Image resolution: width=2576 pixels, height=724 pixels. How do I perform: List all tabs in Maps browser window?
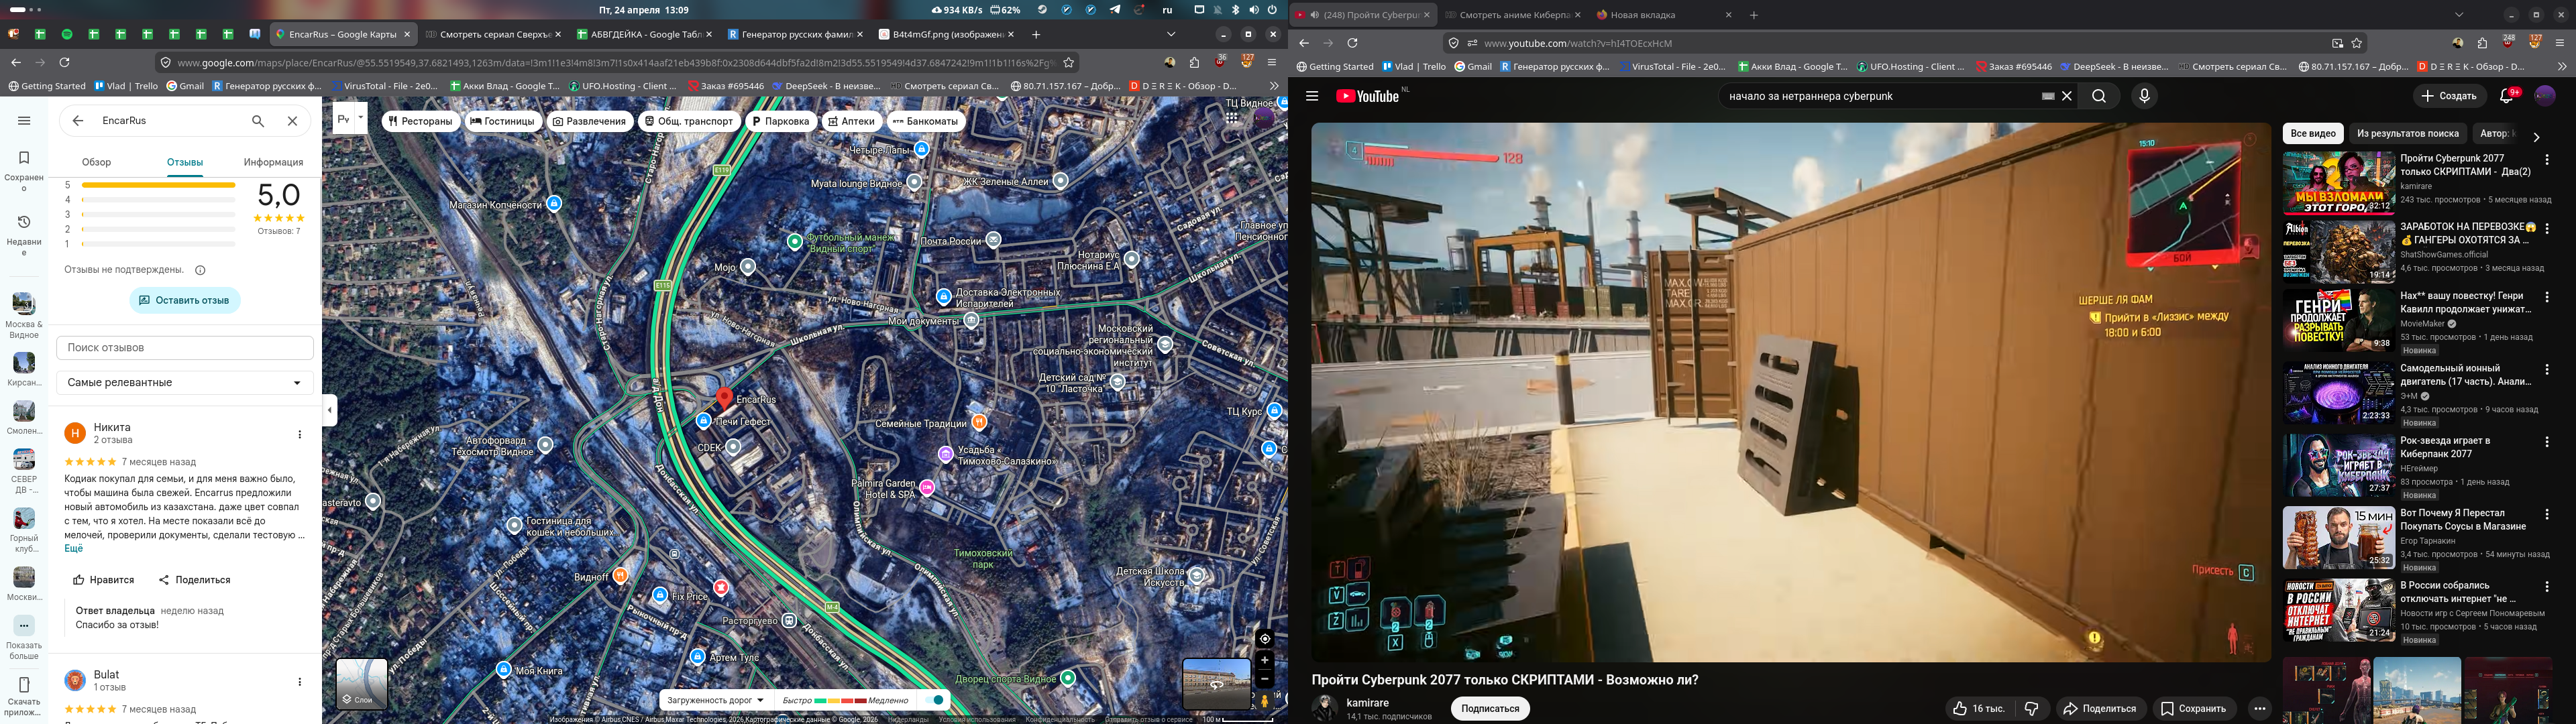pos(1171,34)
